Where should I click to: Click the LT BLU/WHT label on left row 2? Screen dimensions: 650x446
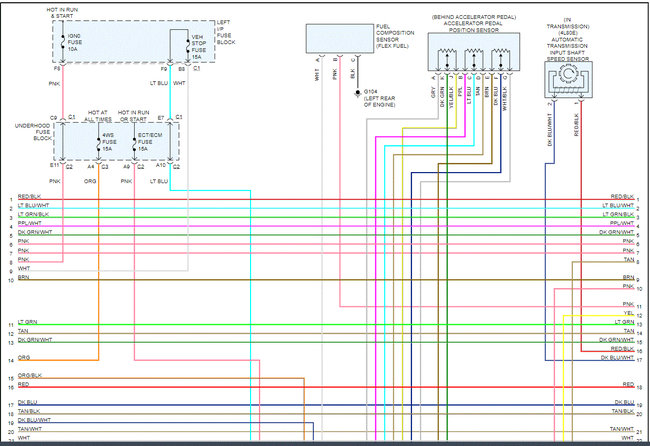(x=34, y=206)
